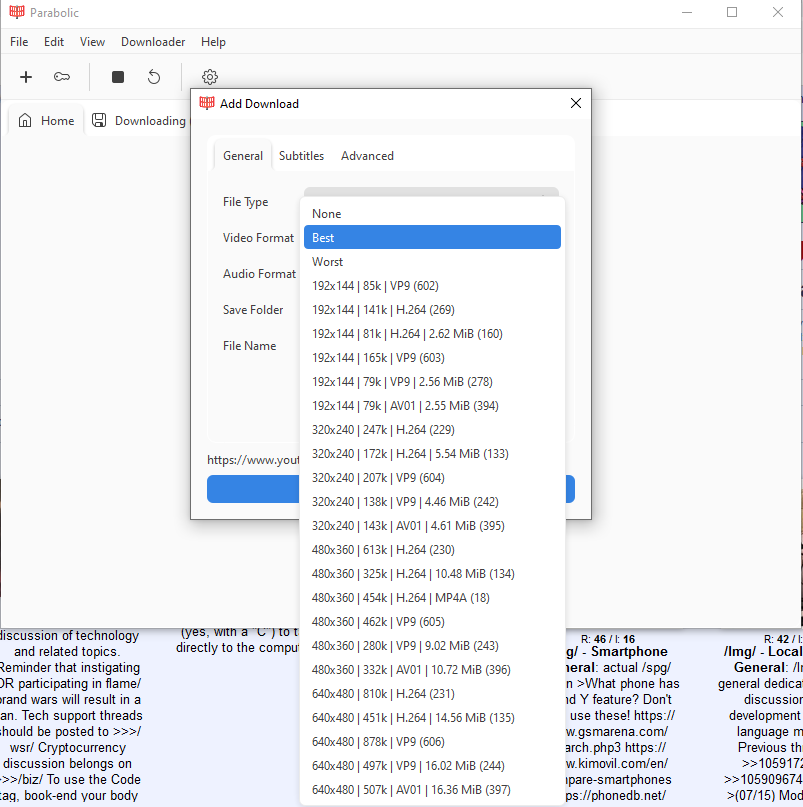Image resolution: width=803 pixels, height=807 pixels.
Task: Click the https://www.yout URL text
Action: [x=253, y=460]
